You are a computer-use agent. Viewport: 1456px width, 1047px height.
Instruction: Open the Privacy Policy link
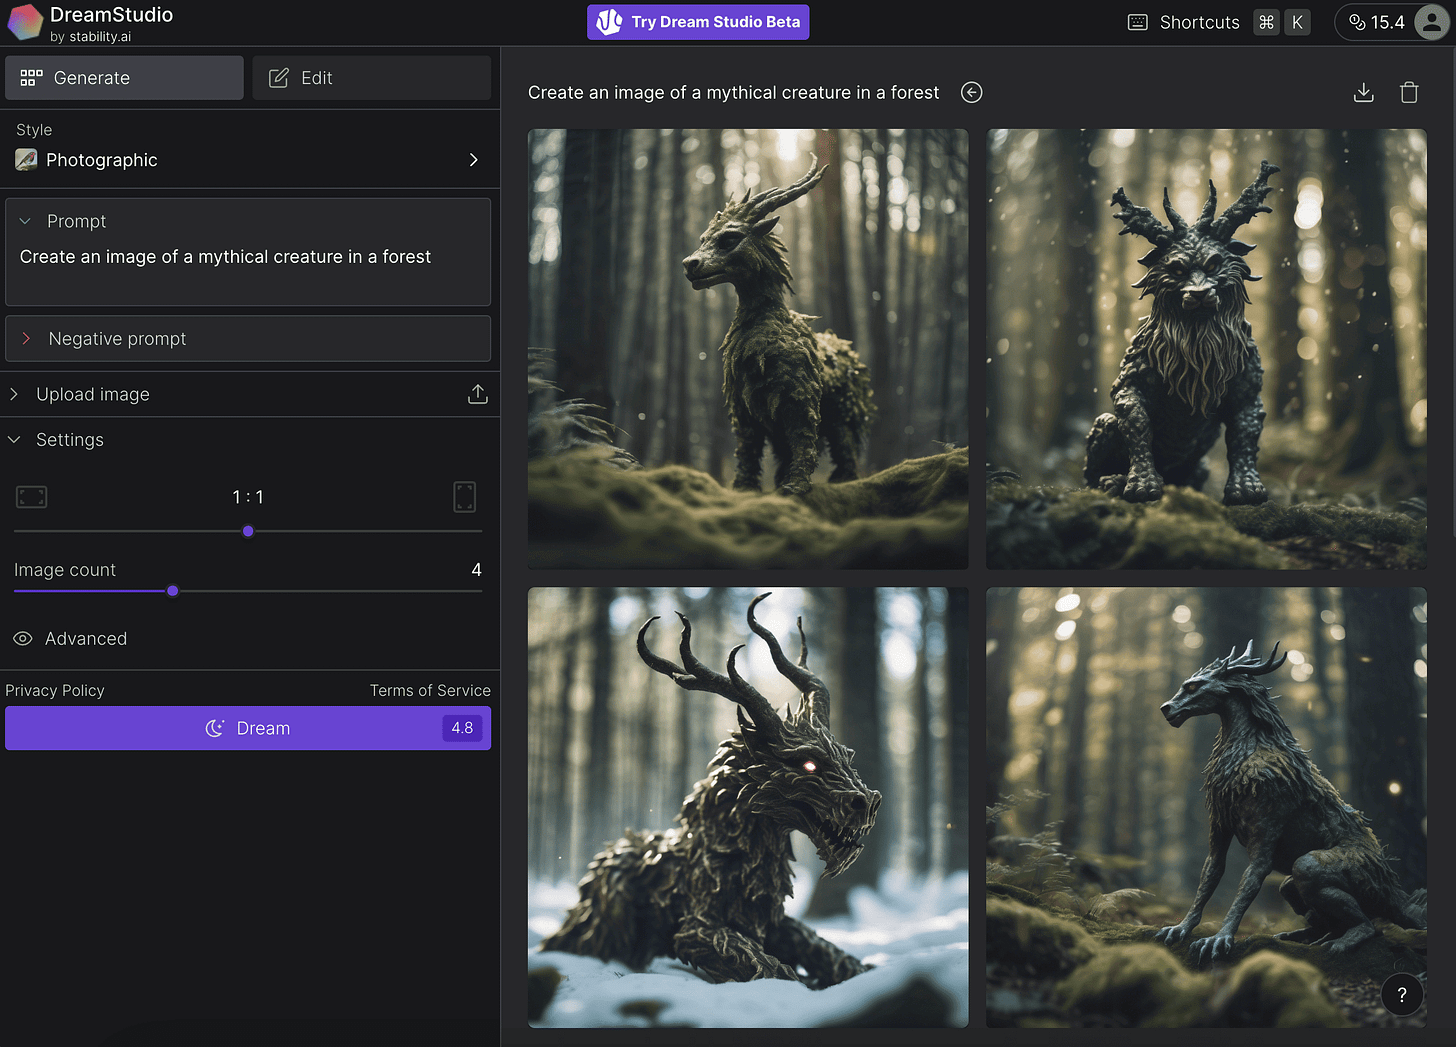pos(55,690)
